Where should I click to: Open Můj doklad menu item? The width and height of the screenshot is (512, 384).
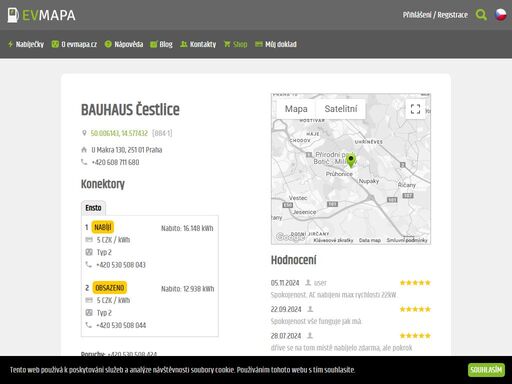coord(276,44)
